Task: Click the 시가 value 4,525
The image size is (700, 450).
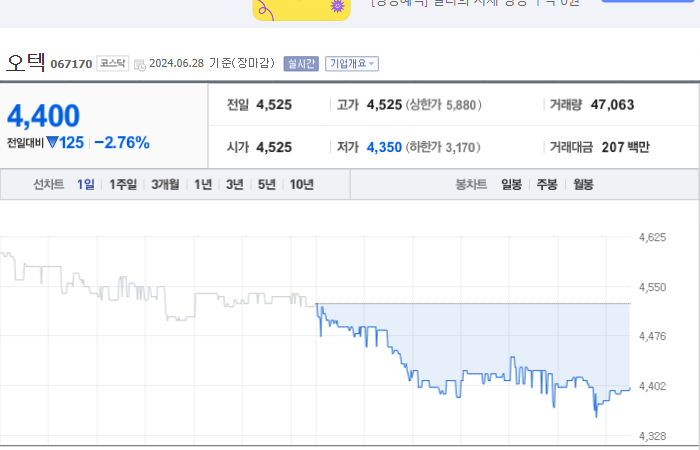Action: tap(274, 147)
